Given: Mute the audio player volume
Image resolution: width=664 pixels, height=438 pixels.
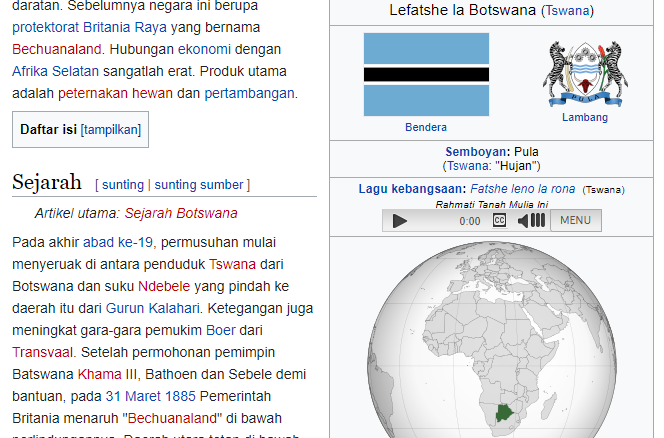Looking at the screenshot, I should pos(523,221).
